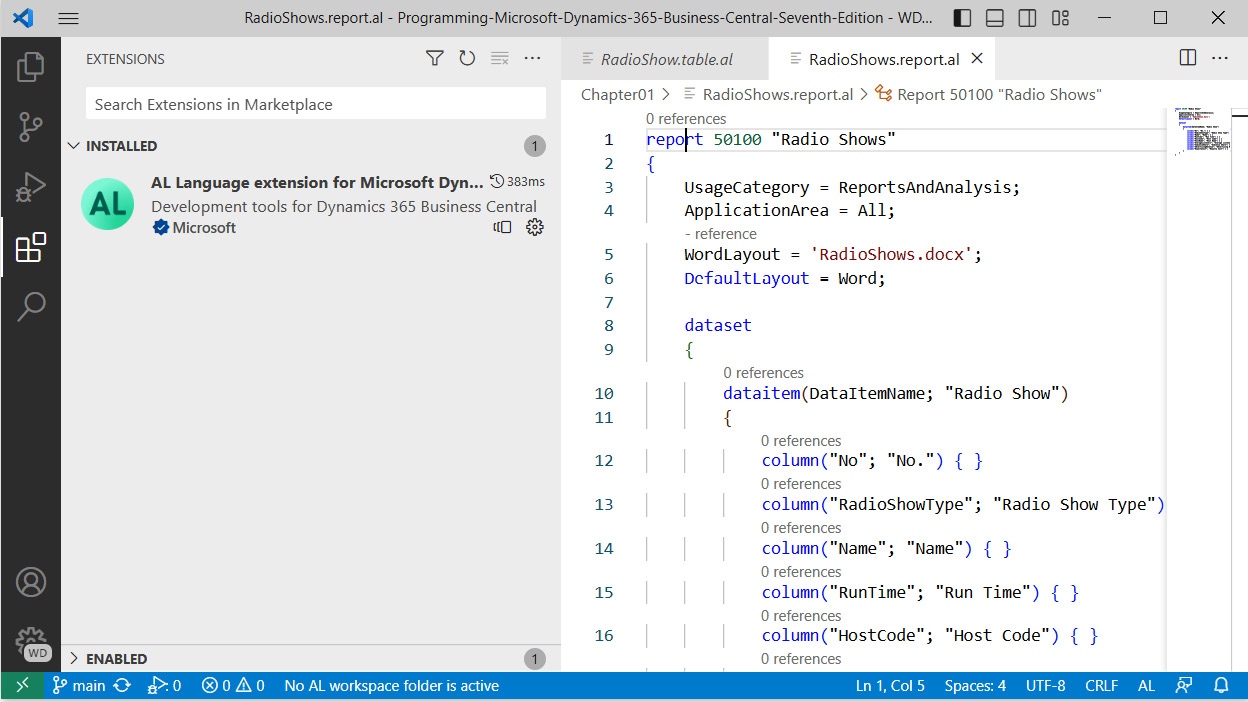Close the RadioShows.report.al tab
The width and height of the screenshot is (1248, 702).
pos(977,59)
